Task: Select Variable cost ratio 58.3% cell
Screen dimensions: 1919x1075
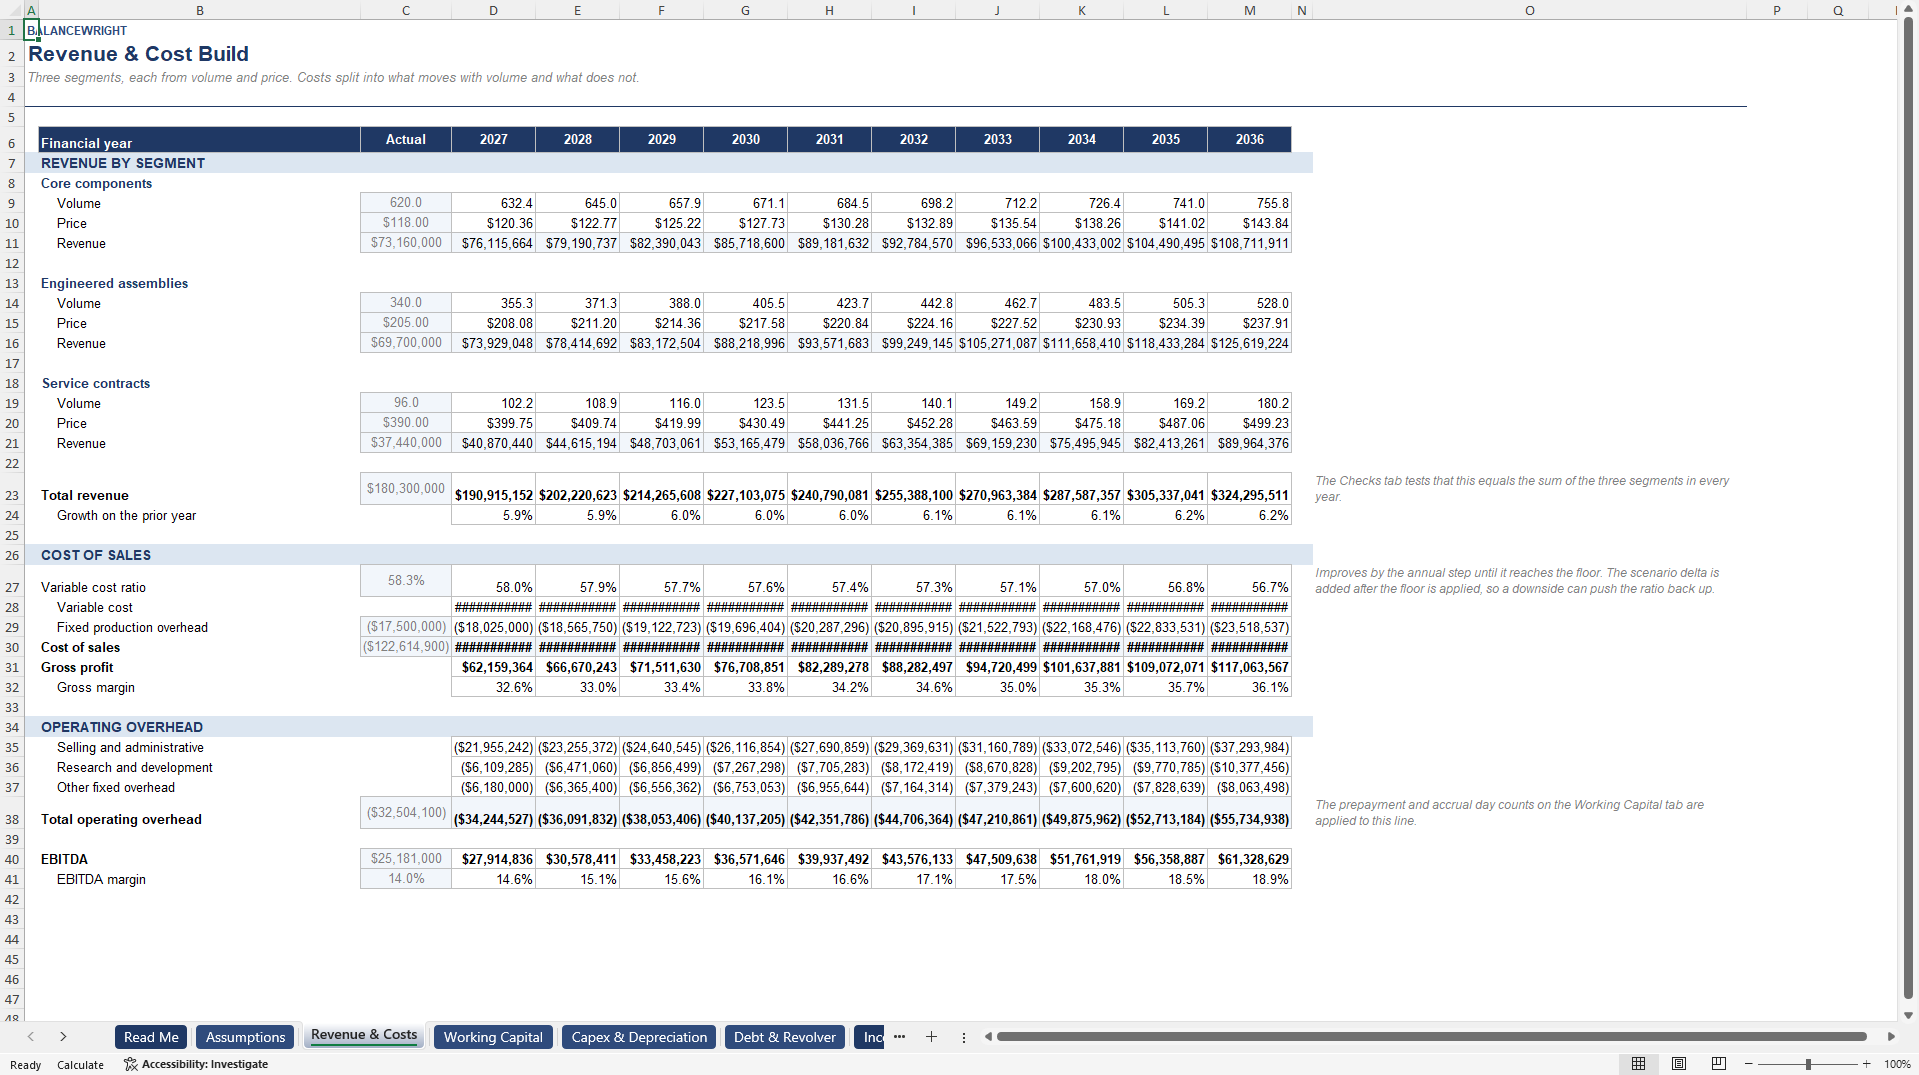Action: [406, 581]
